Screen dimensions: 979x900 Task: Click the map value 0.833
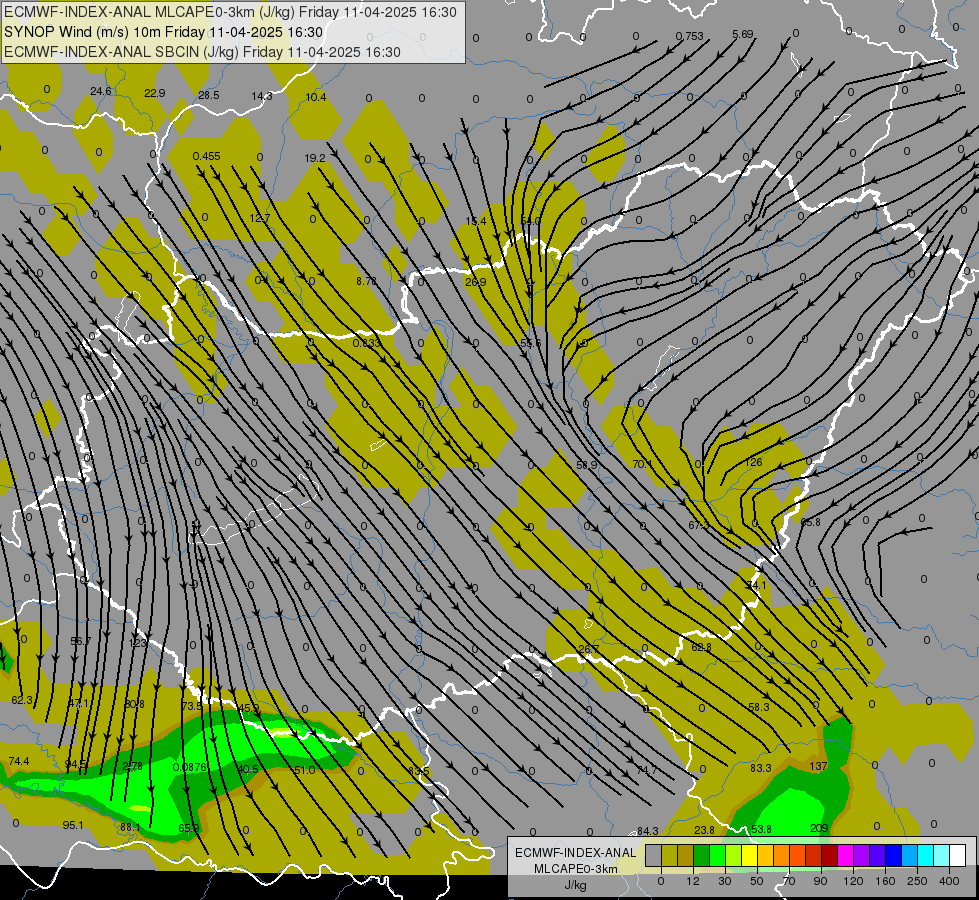[x=367, y=343]
